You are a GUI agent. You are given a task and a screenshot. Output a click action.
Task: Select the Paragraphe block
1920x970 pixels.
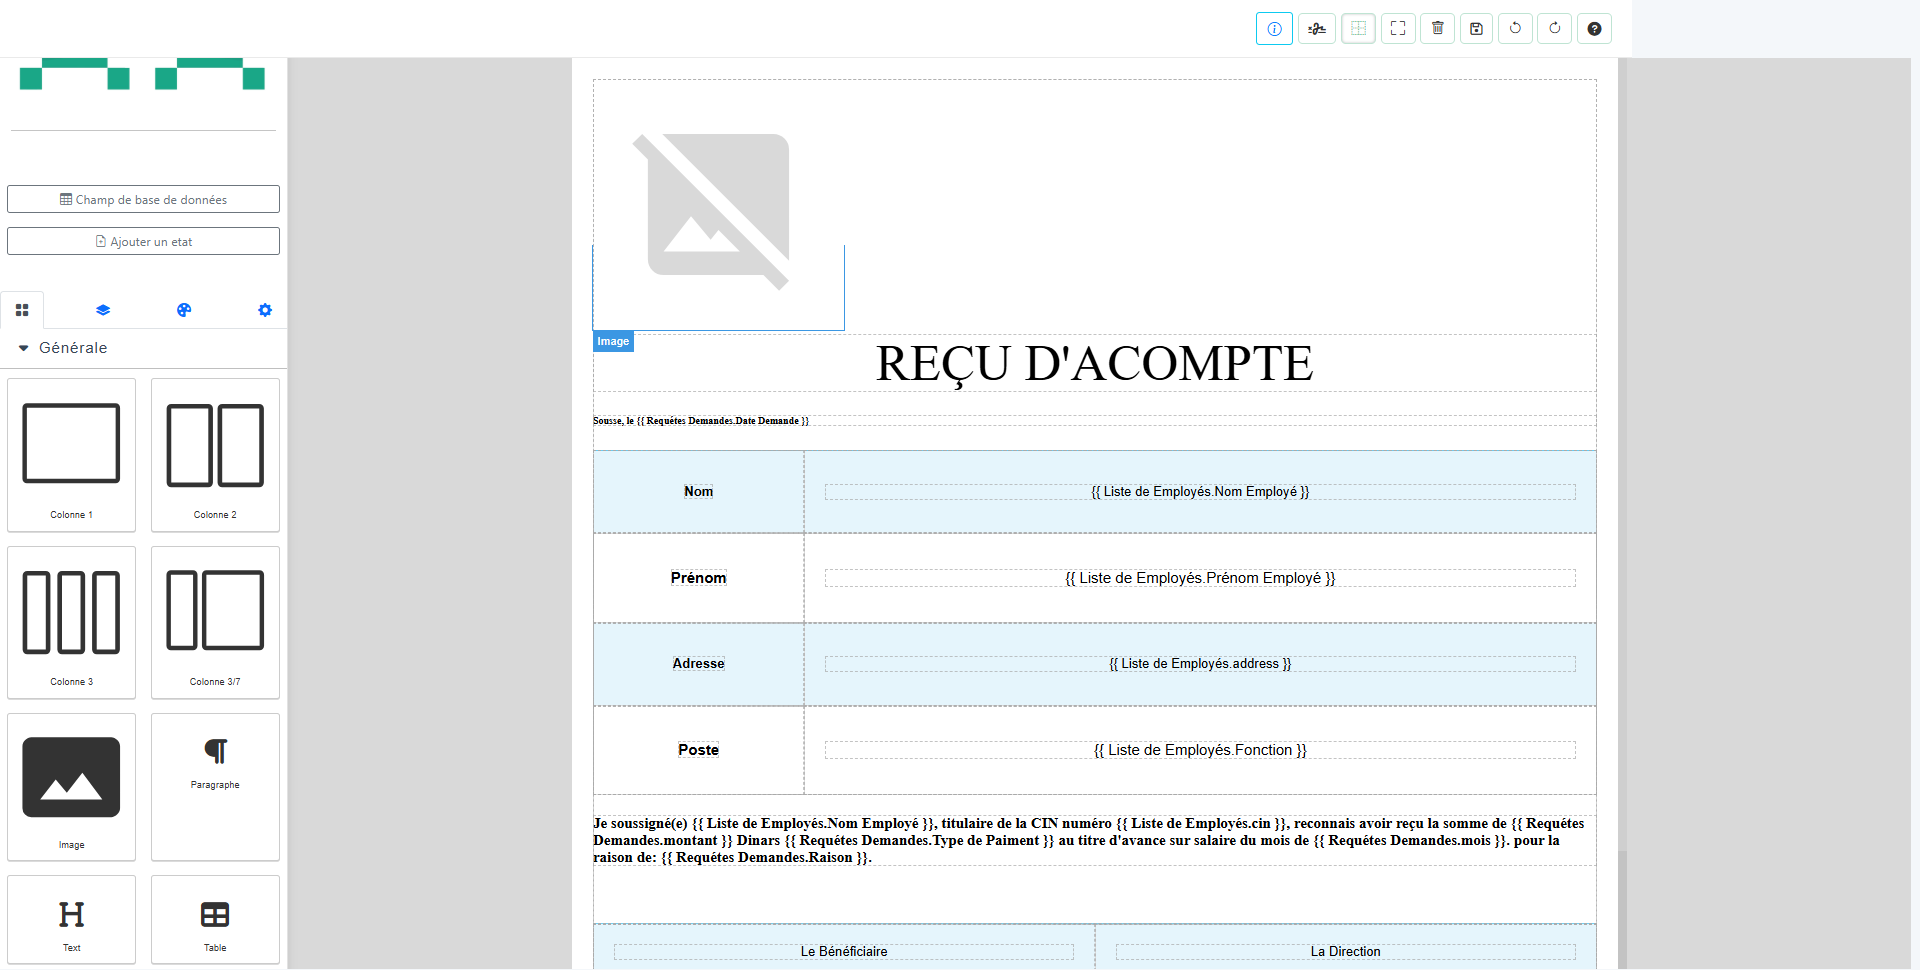point(215,786)
